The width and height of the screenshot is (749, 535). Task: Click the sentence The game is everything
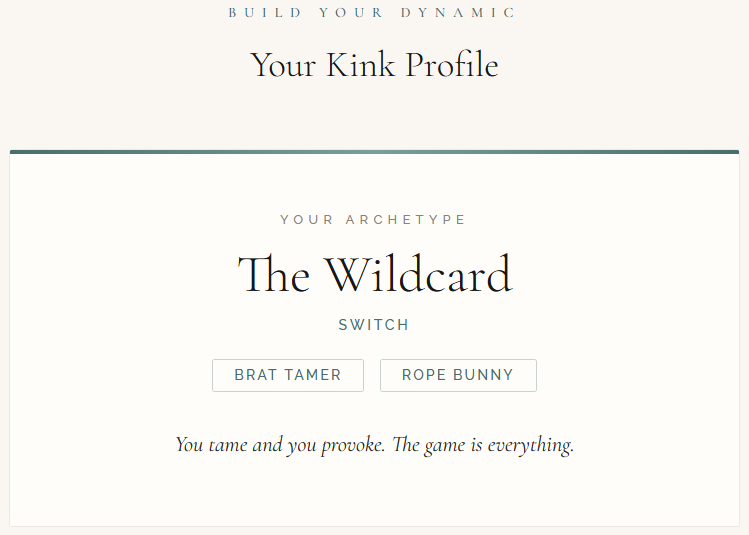tap(483, 445)
